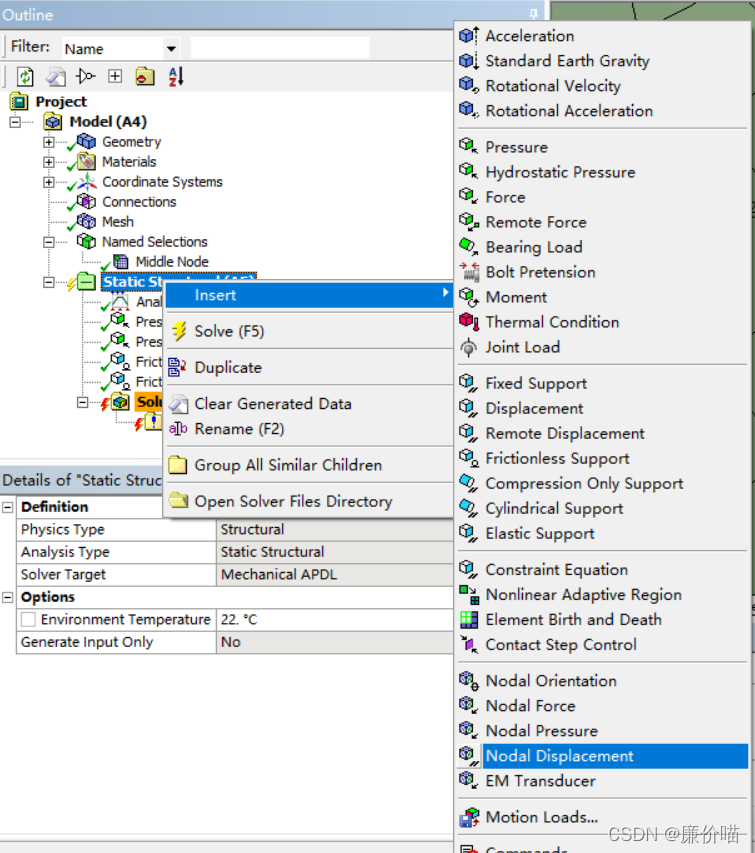Click the folder group icon in Outline toolbar

tap(145, 77)
